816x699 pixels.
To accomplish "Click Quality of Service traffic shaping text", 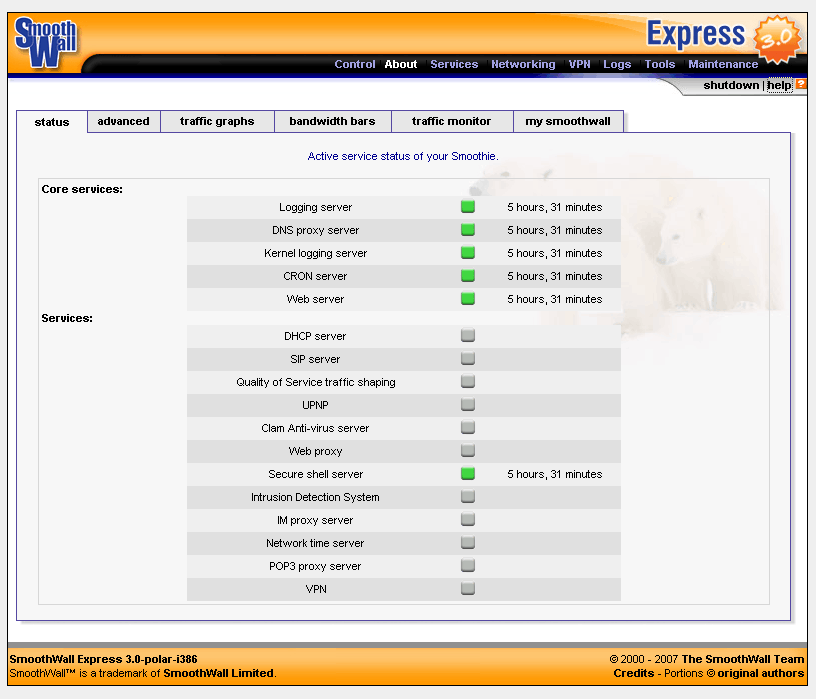I will (315, 382).
